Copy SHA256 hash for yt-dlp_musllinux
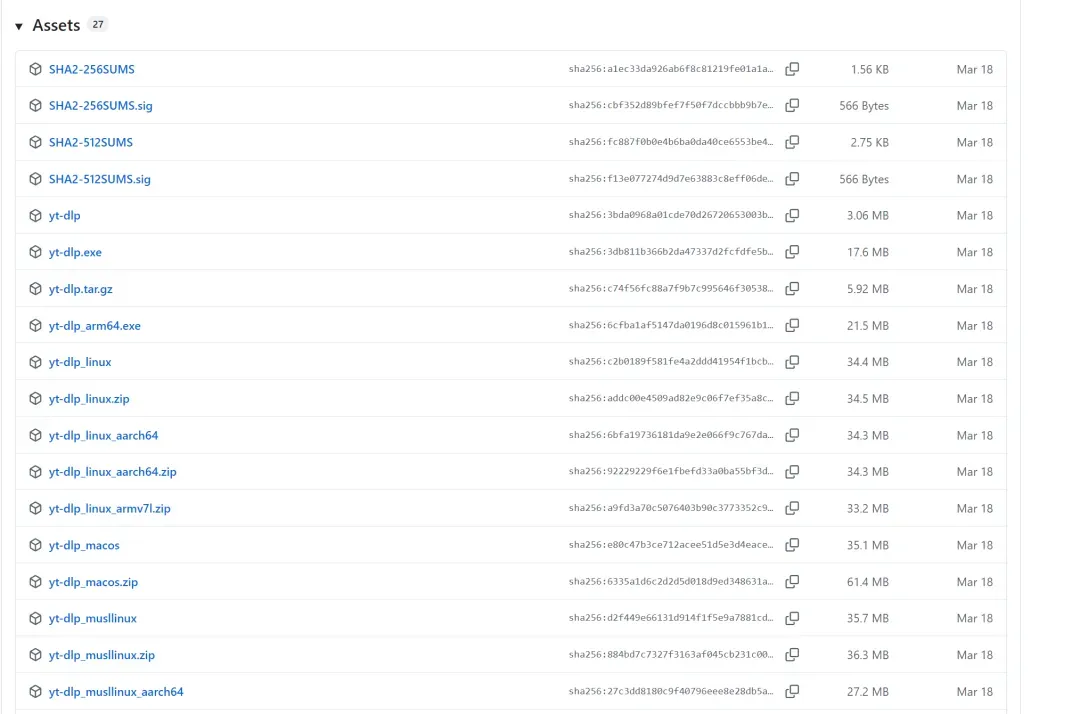1080x714 pixels. click(792, 618)
